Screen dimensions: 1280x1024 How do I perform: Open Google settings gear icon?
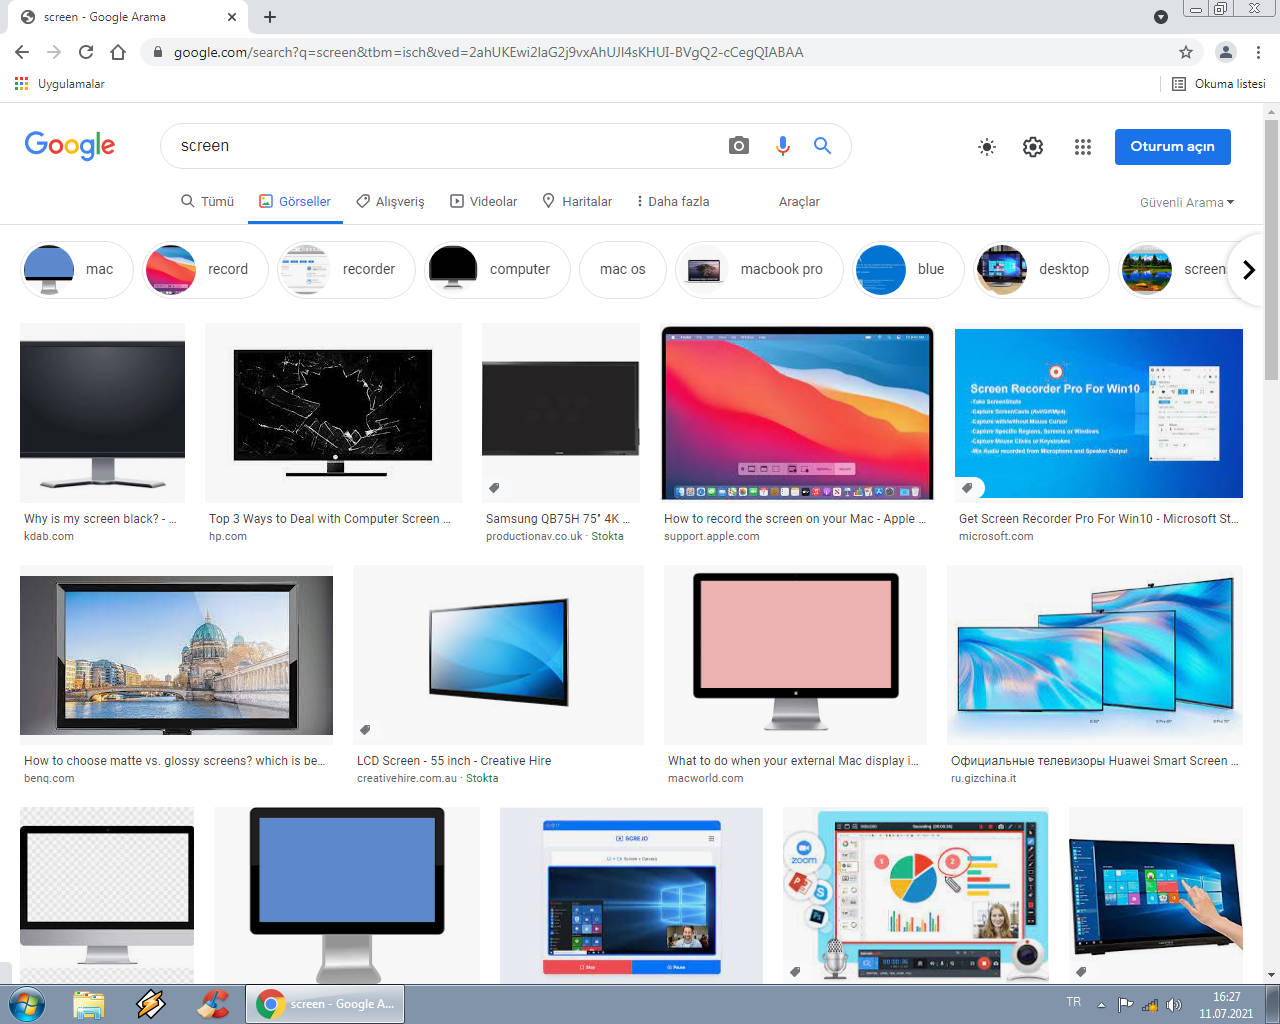point(1033,147)
